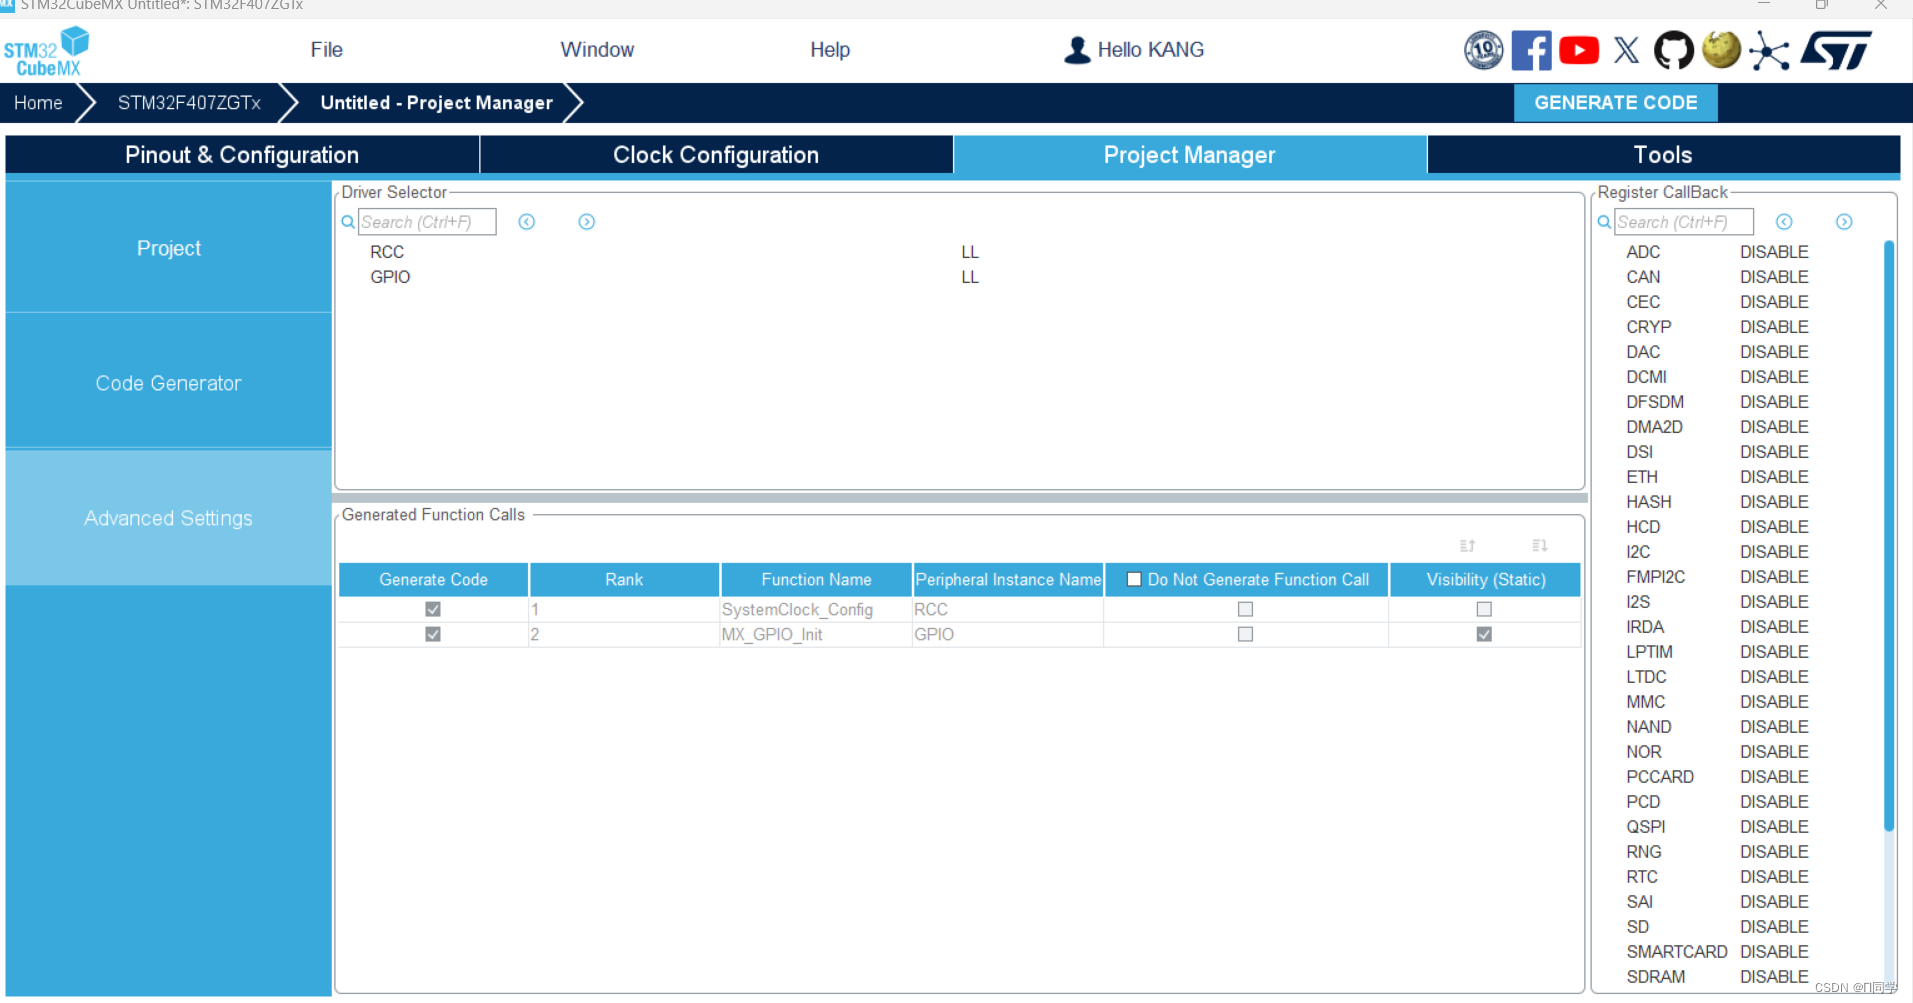Open the Project side section

click(168, 248)
